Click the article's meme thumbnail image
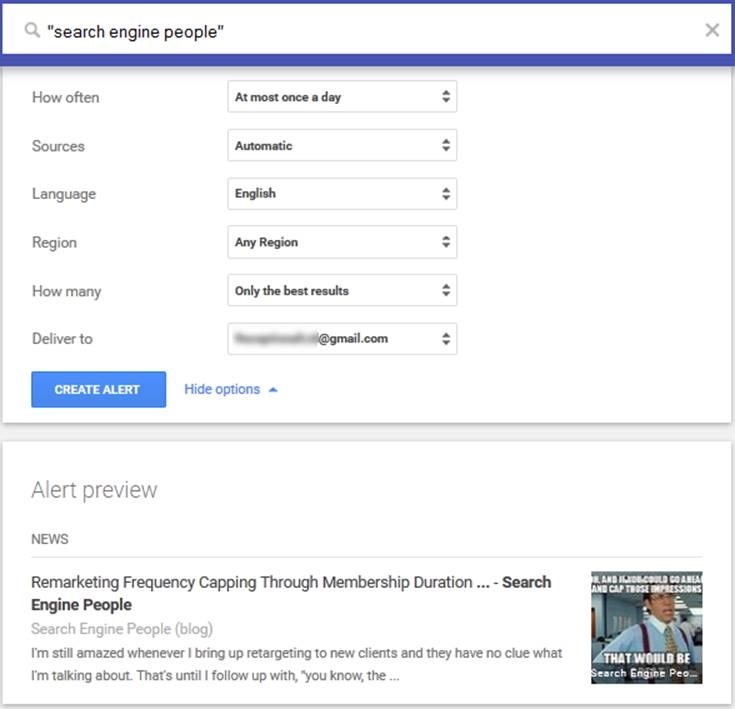The height and width of the screenshot is (709, 735). (x=646, y=627)
